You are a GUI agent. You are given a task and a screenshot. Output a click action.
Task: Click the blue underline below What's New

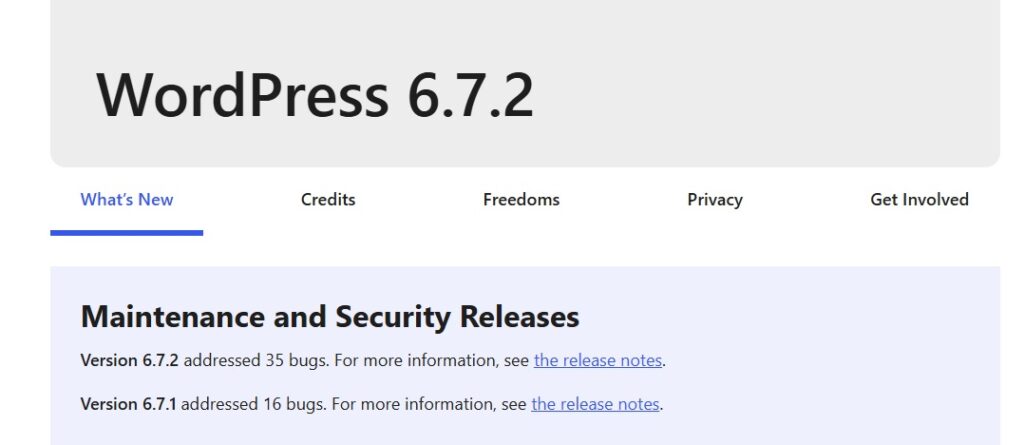pos(127,233)
